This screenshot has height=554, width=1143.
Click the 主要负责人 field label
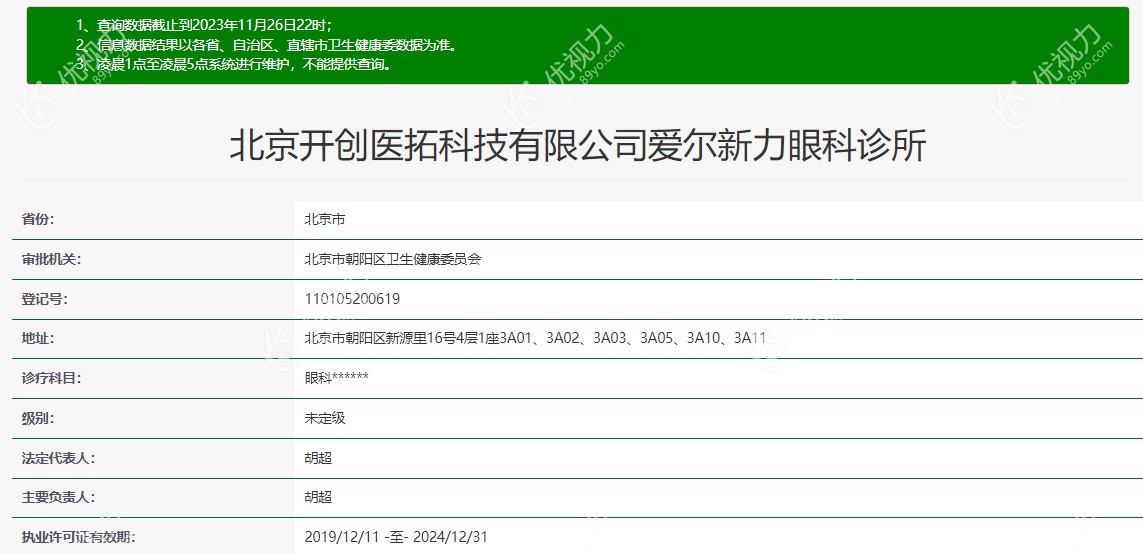click(58, 498)
